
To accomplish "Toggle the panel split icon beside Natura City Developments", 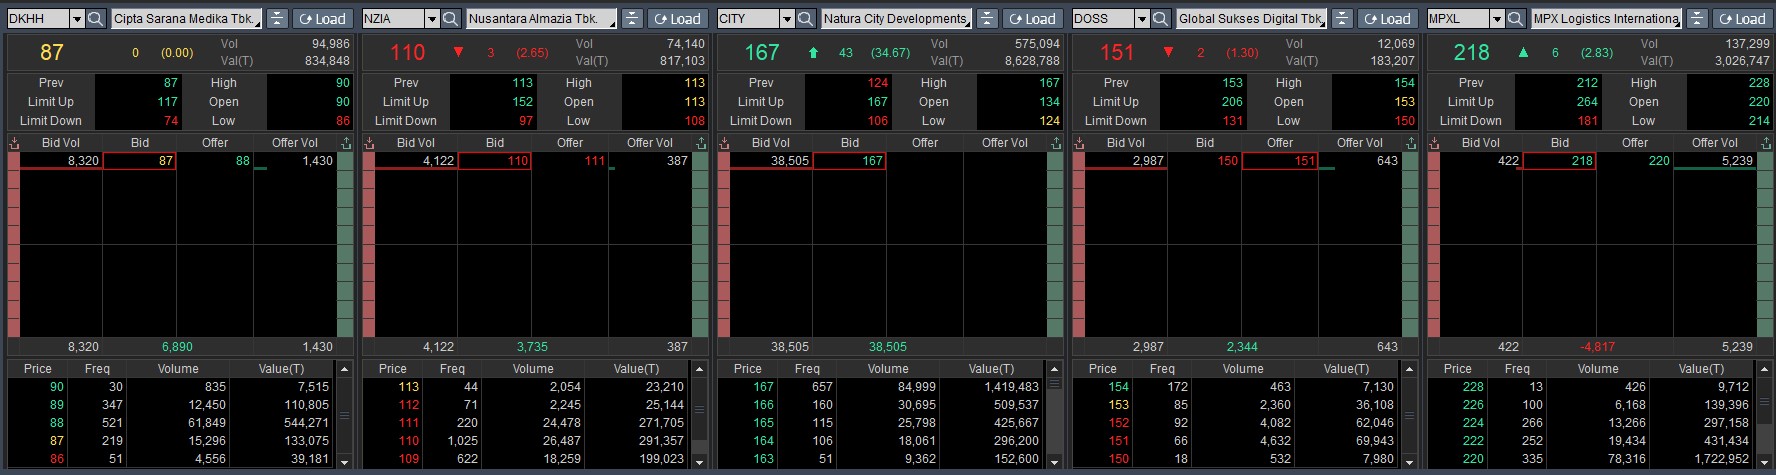I will click(987, 19).
